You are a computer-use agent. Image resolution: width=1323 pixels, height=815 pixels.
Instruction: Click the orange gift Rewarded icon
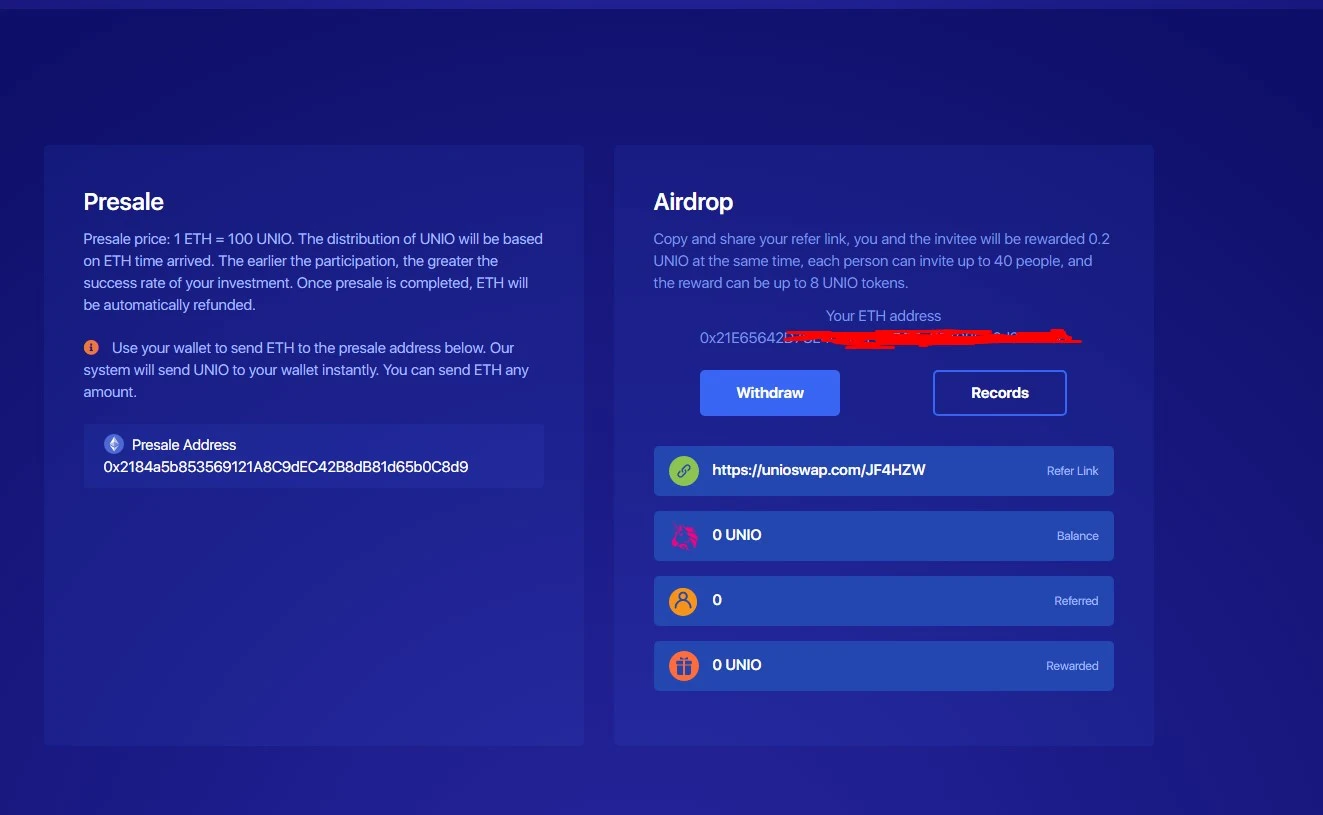point(683,666)
